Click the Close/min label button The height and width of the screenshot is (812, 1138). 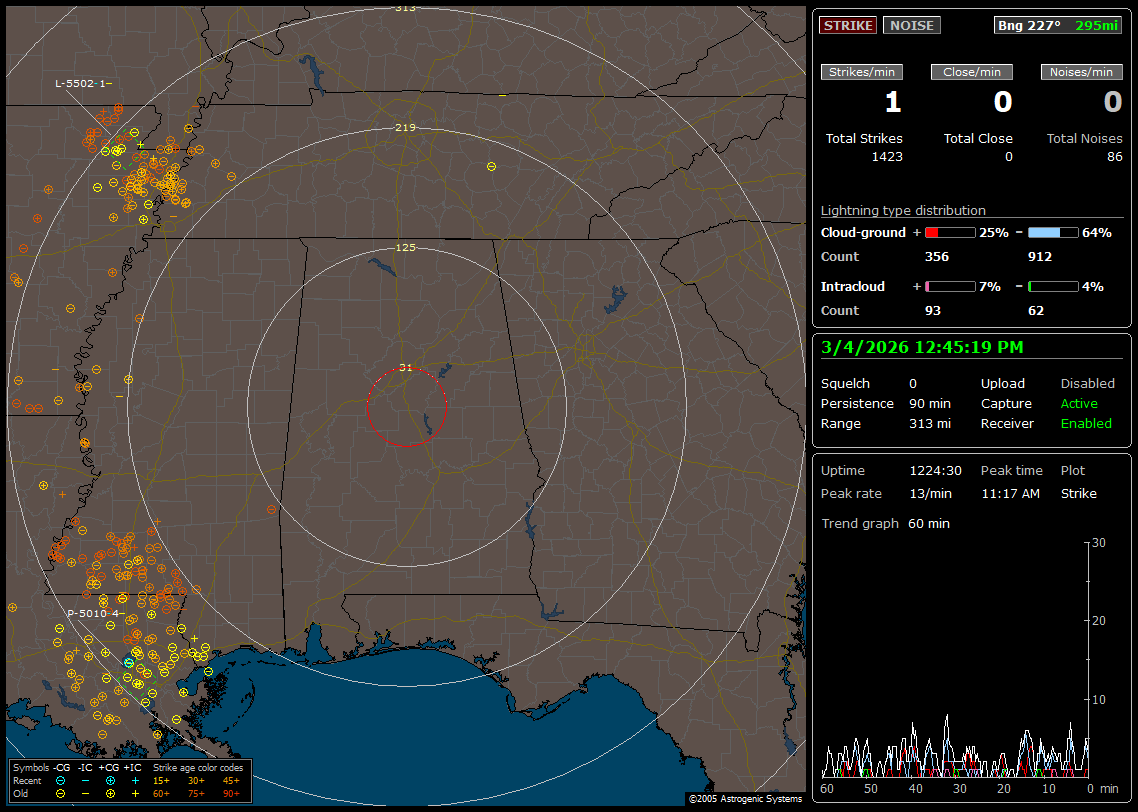[972, 72]
